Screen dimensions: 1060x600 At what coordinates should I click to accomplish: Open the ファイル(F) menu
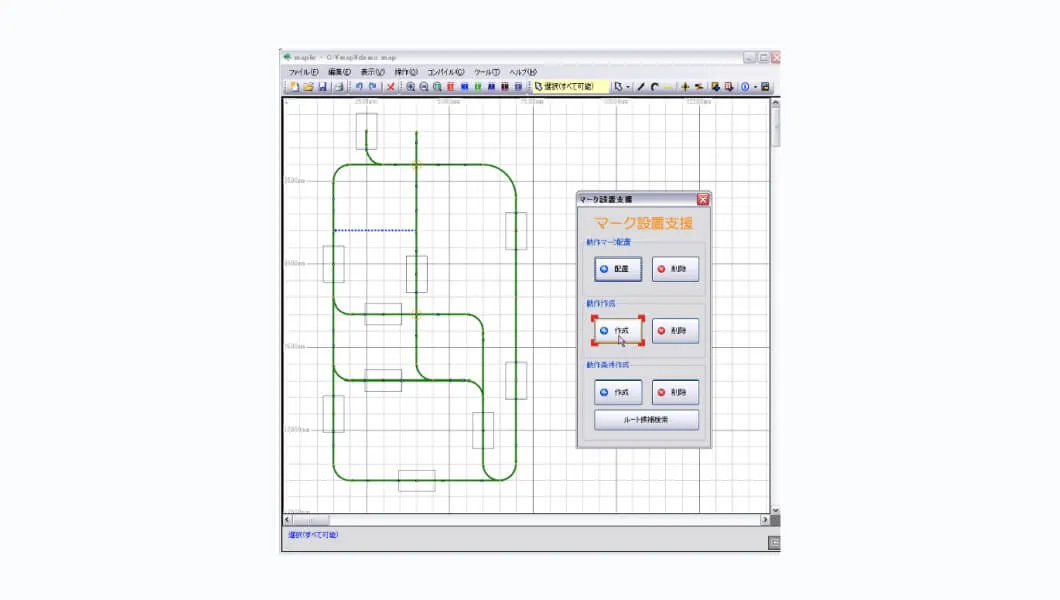(303, 72)
